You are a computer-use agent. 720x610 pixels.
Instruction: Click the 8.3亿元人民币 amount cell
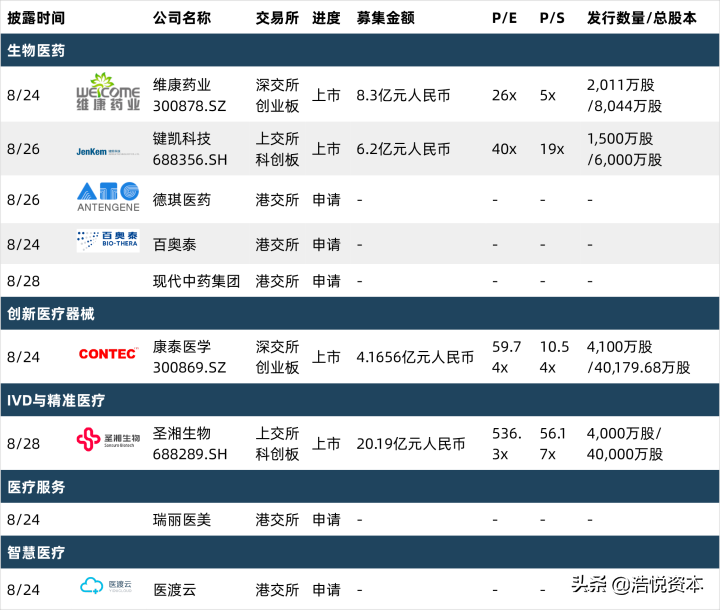(403, 95)
